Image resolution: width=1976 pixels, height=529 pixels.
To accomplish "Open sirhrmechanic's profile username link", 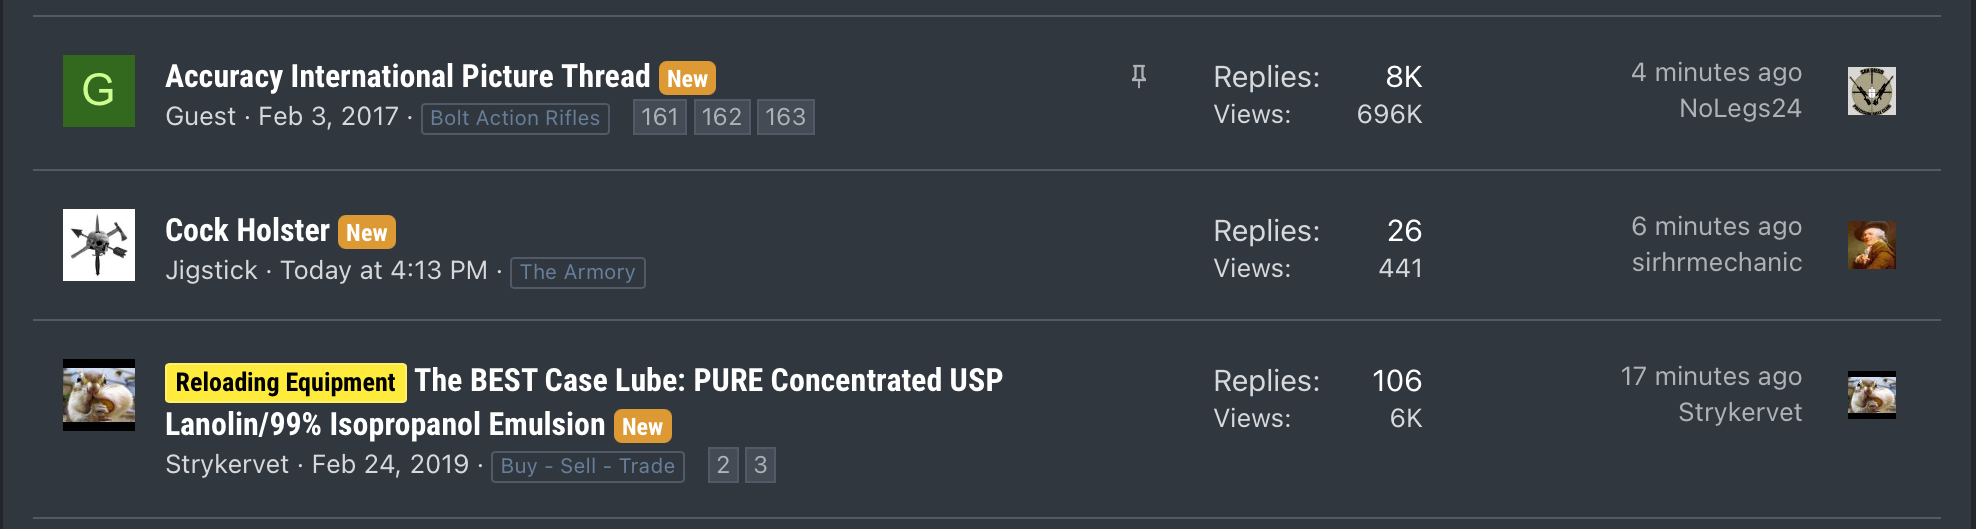I will [x=1716, y=263].
